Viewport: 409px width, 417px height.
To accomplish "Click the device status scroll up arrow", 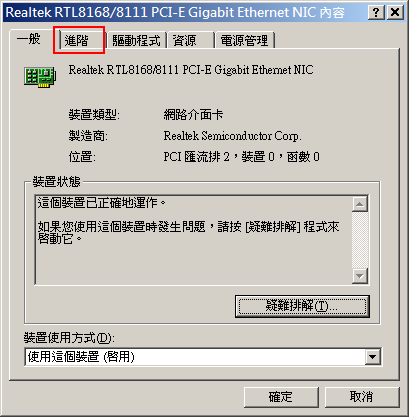I will (x=360, y=204).
